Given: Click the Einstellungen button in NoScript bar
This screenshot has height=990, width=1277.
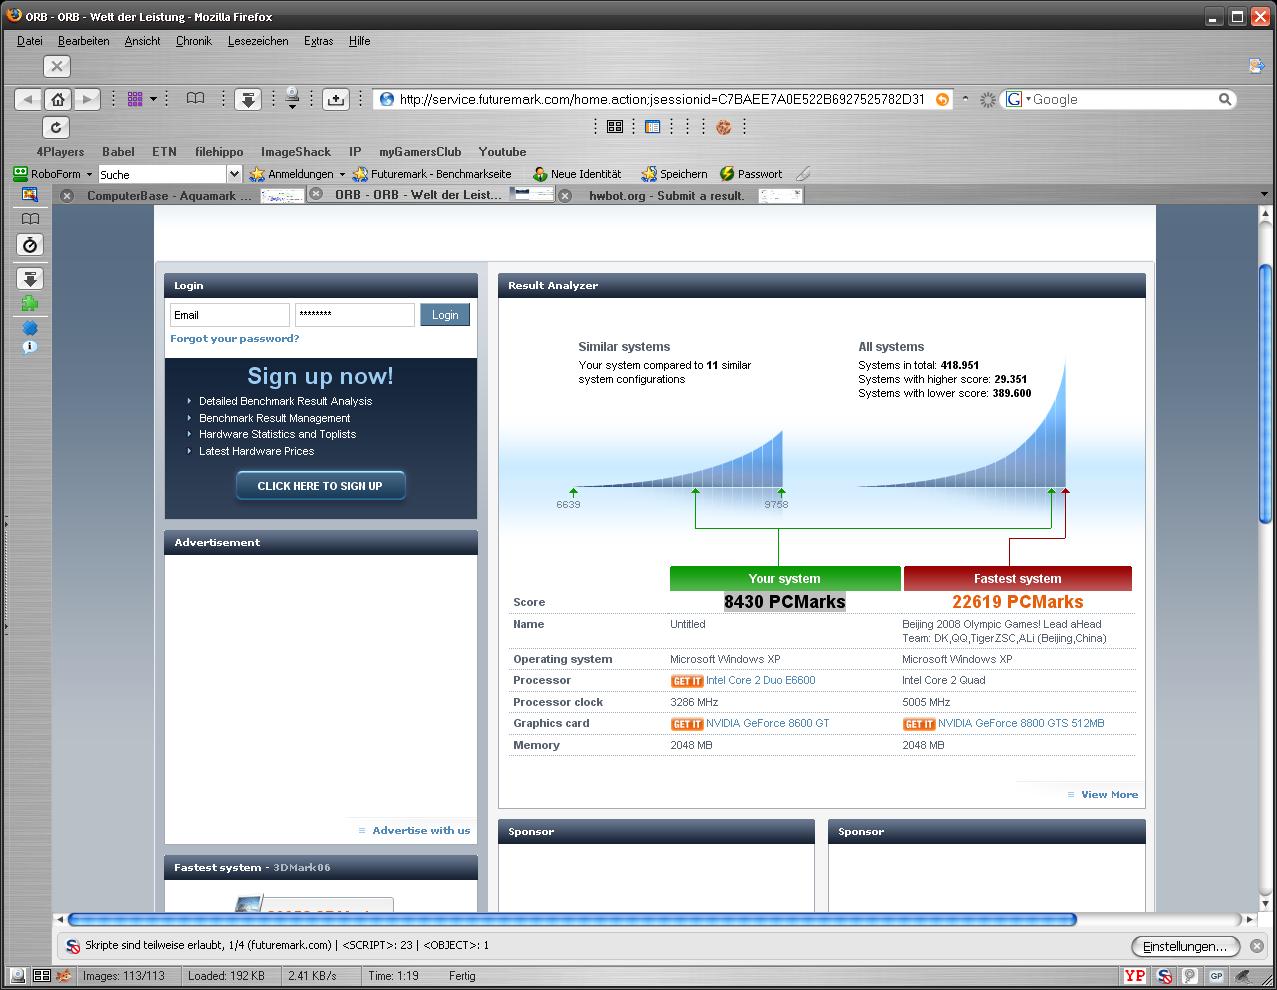Looking at the screenshot, I should pyautogui.click(x=1185, y=946).
